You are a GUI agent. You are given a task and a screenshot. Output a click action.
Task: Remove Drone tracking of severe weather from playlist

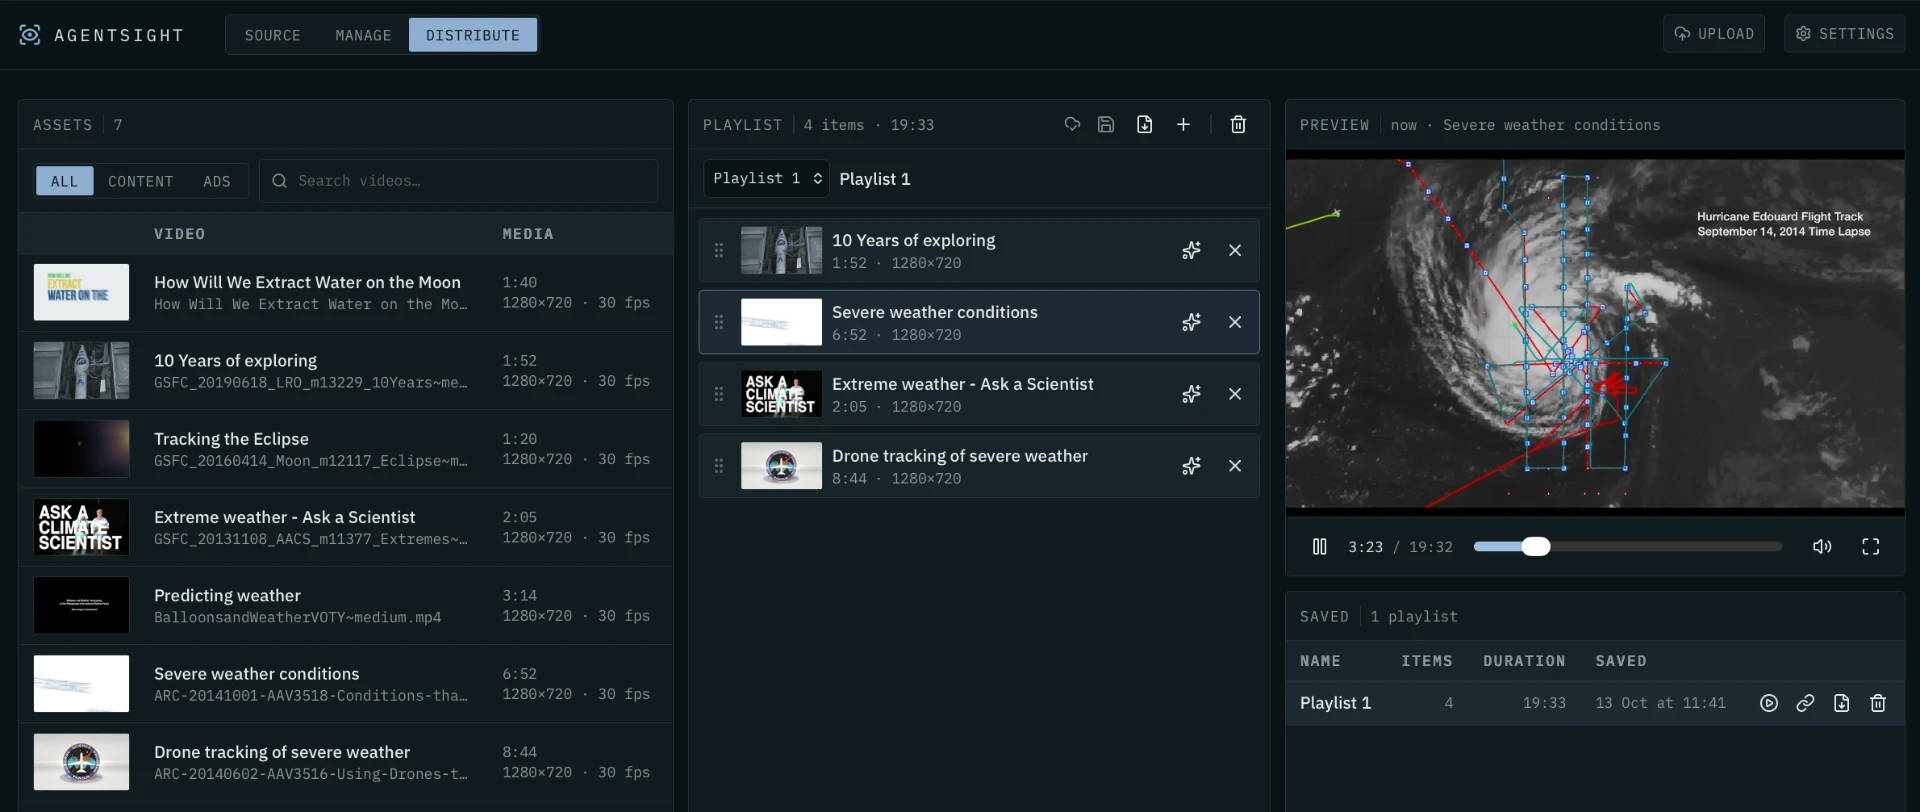coord(1235,467)
